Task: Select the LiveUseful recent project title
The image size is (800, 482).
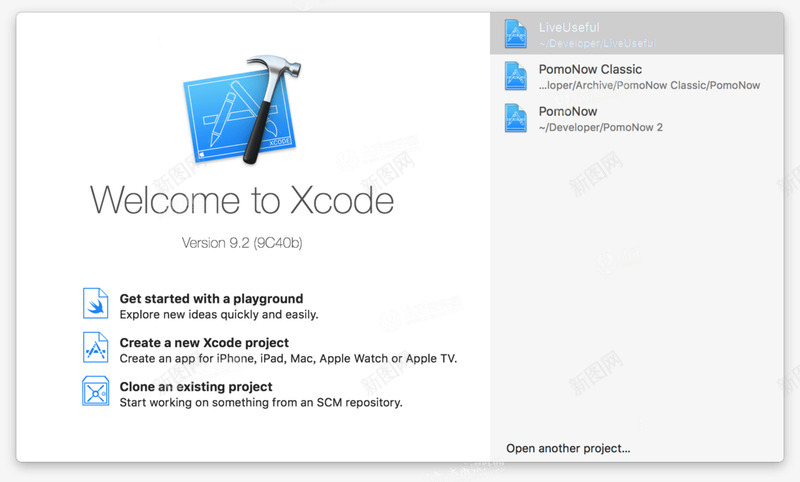Action: coord(569,27)
